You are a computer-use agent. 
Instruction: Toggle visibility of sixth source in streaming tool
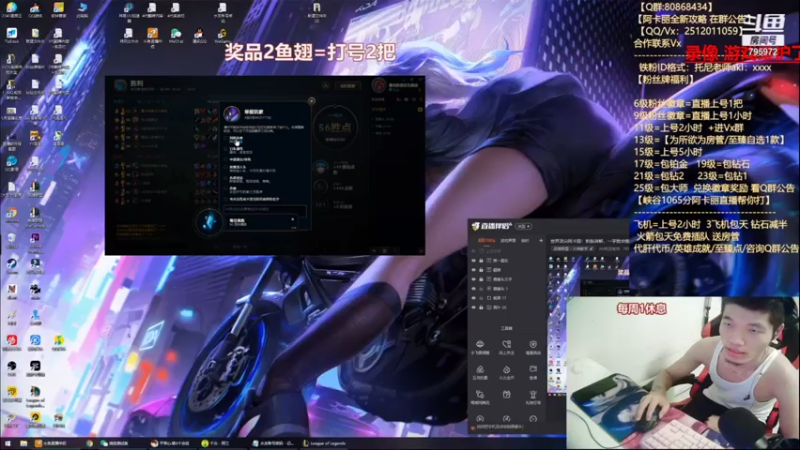473,307
